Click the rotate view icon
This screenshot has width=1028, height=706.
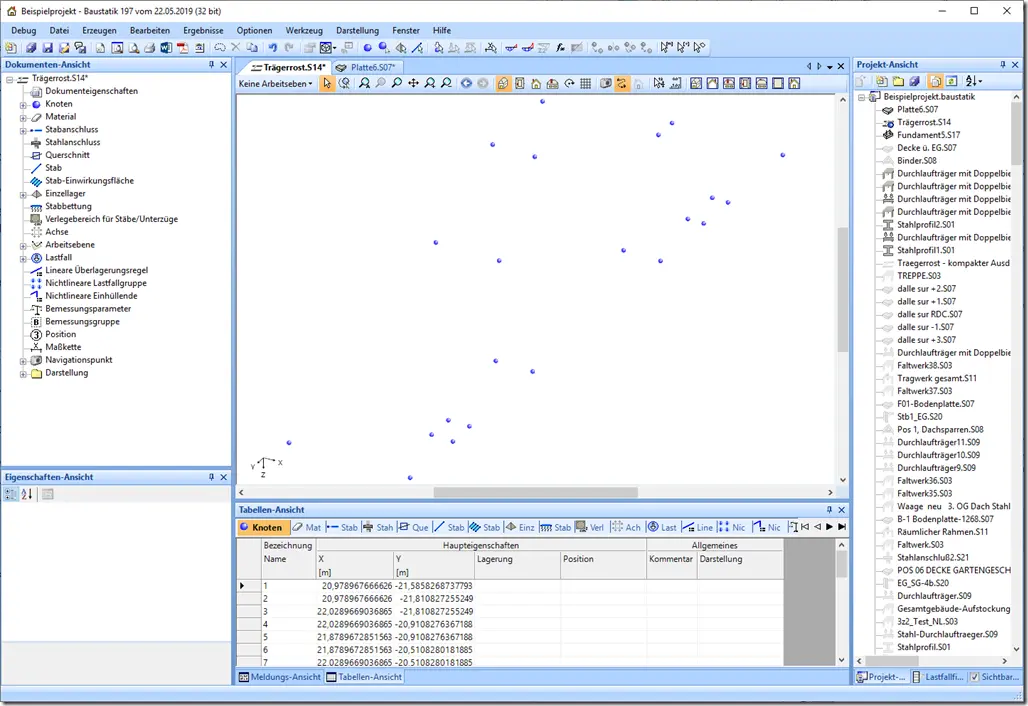click(x=569, y=83)
